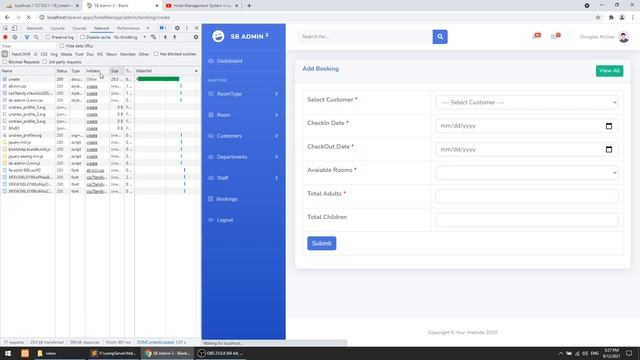Open network conditions icon beside throttling
The image size is (640, 360).
[153, 37]
